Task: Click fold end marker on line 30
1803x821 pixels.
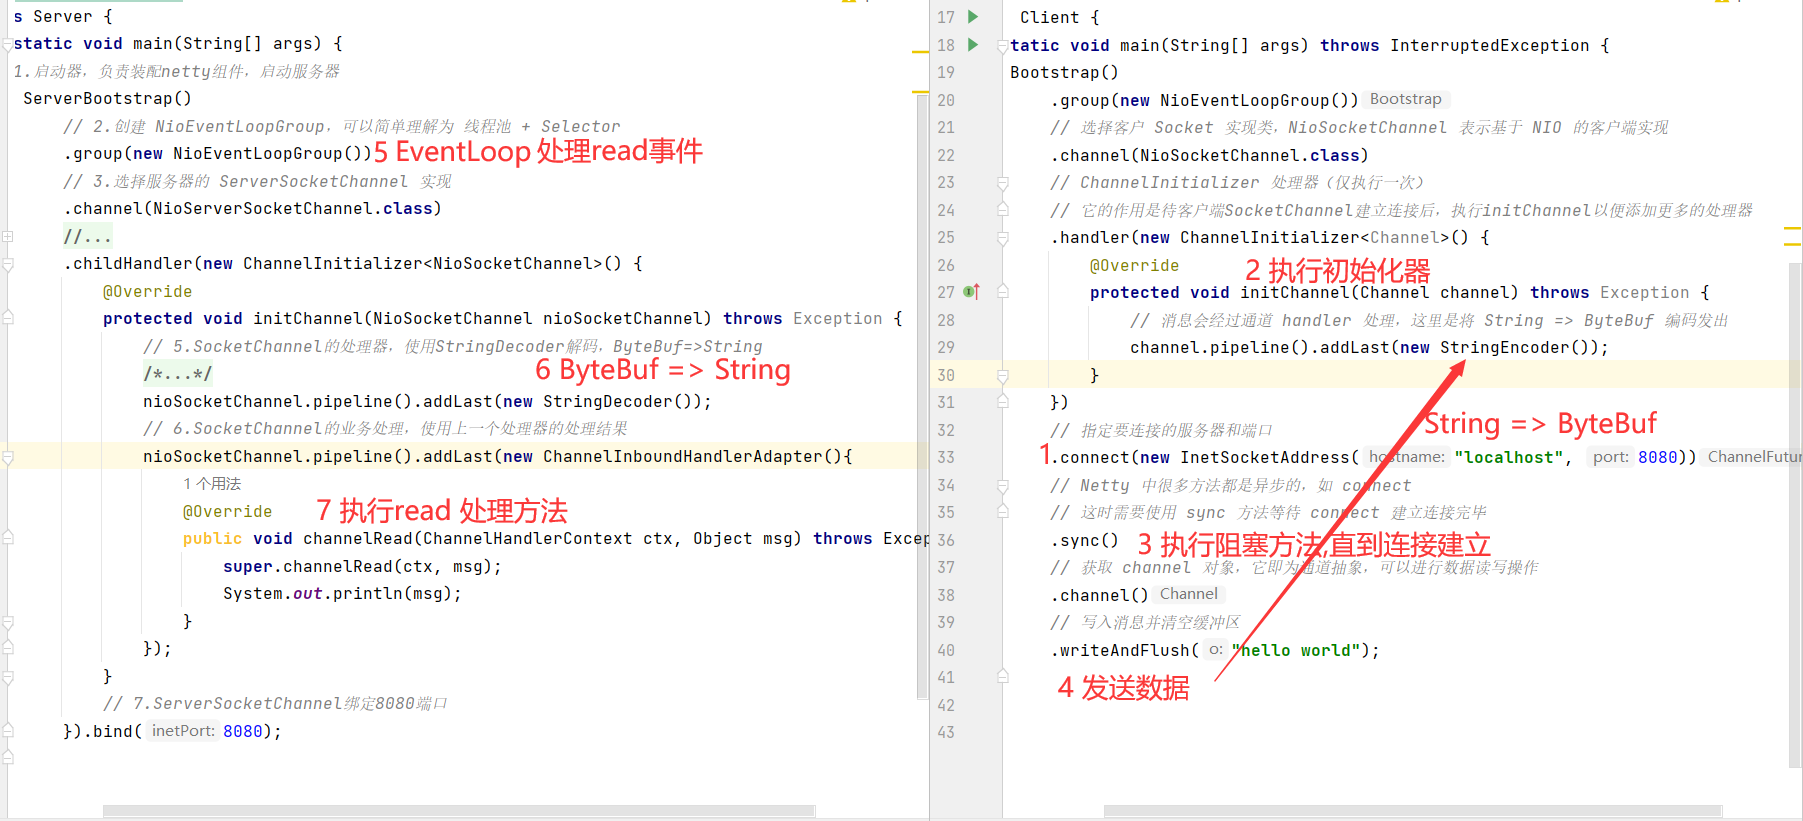Action: pos(1002,375)
